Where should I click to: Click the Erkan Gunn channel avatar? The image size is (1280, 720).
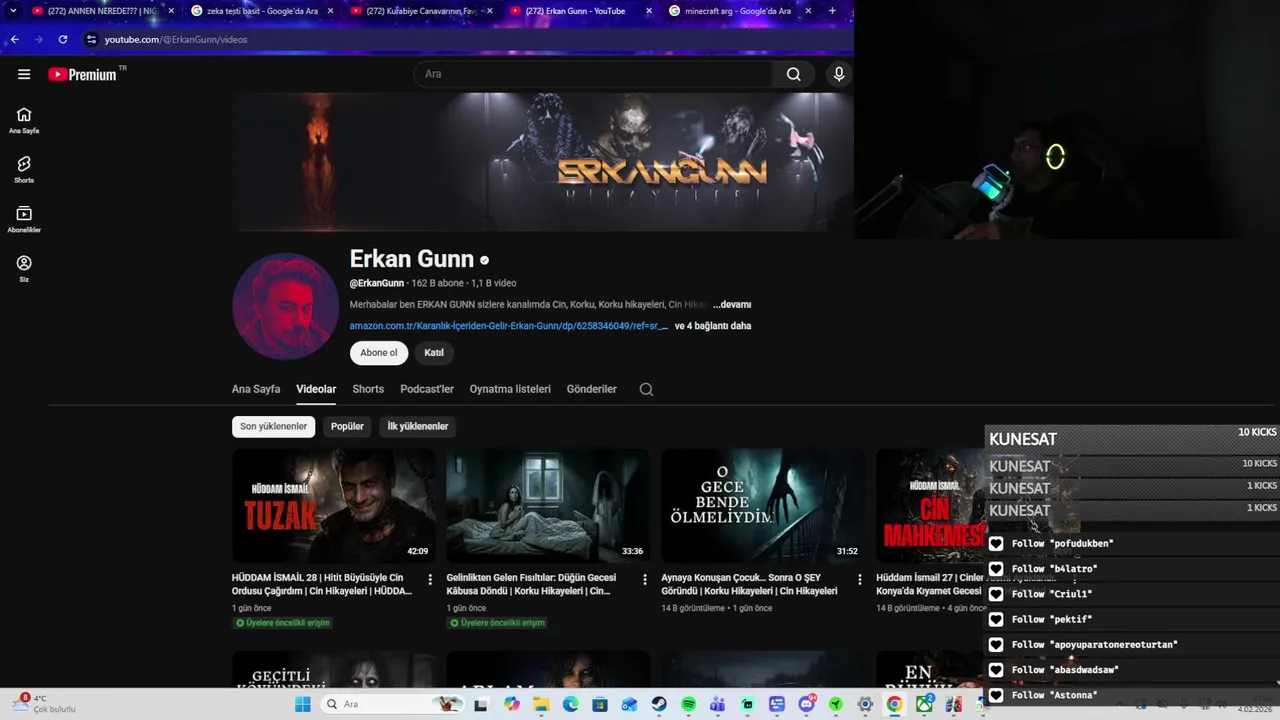pyautogui.click(x=285, y=306)
